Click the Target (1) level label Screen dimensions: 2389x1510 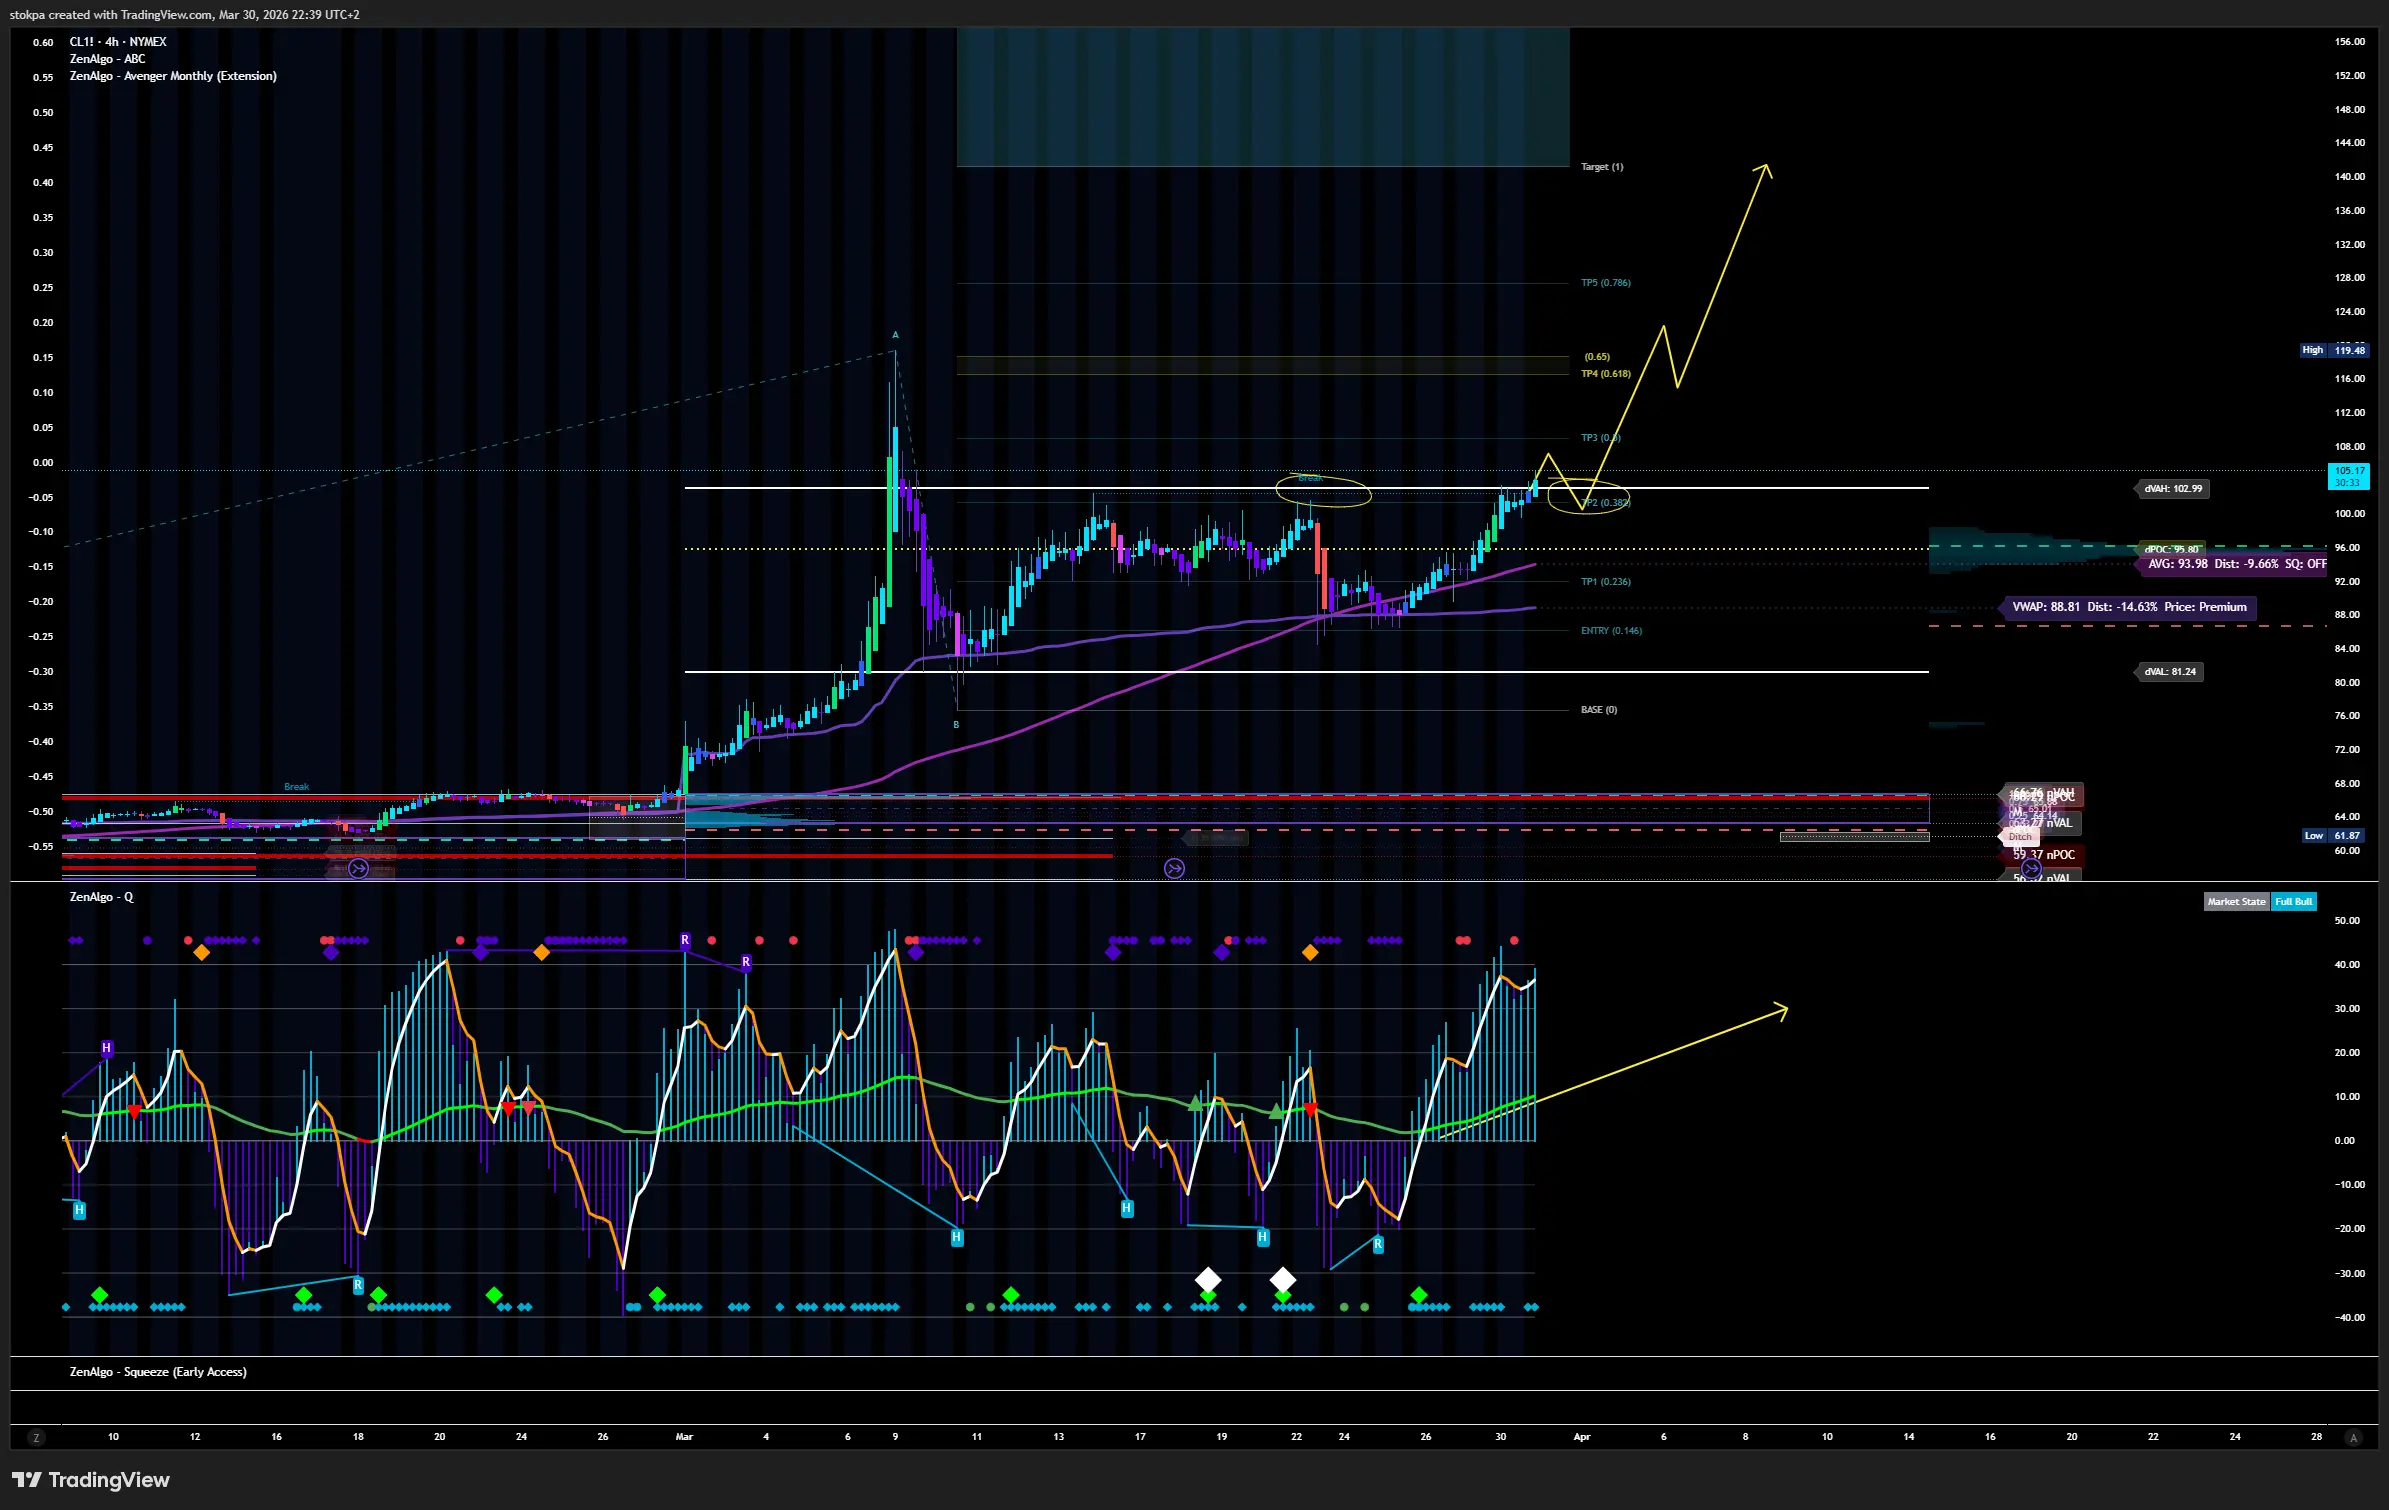[1601, 167]
